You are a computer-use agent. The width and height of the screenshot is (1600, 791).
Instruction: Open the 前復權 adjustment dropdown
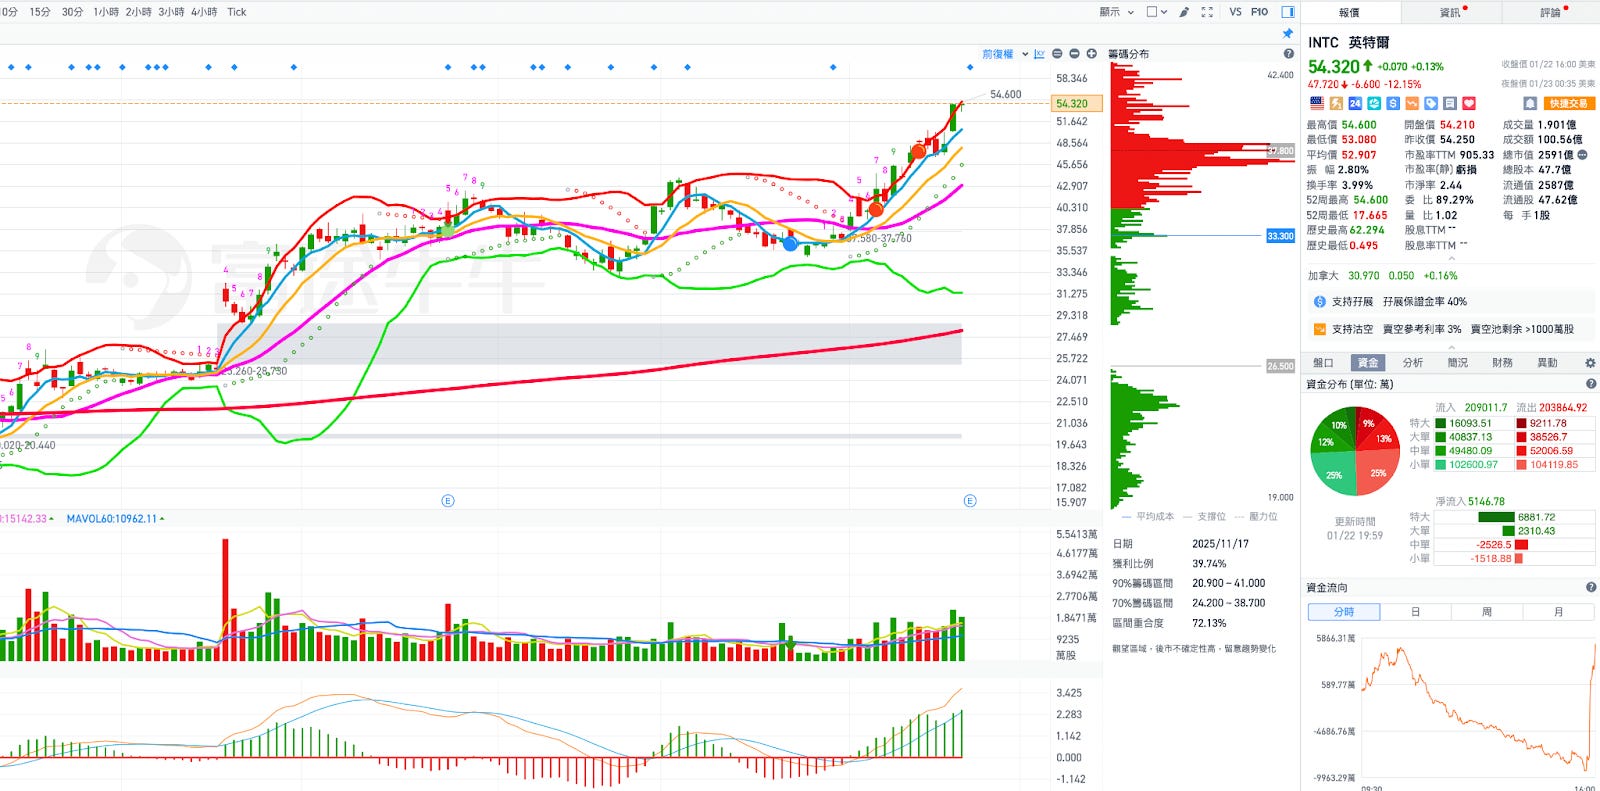(1005, 54)
